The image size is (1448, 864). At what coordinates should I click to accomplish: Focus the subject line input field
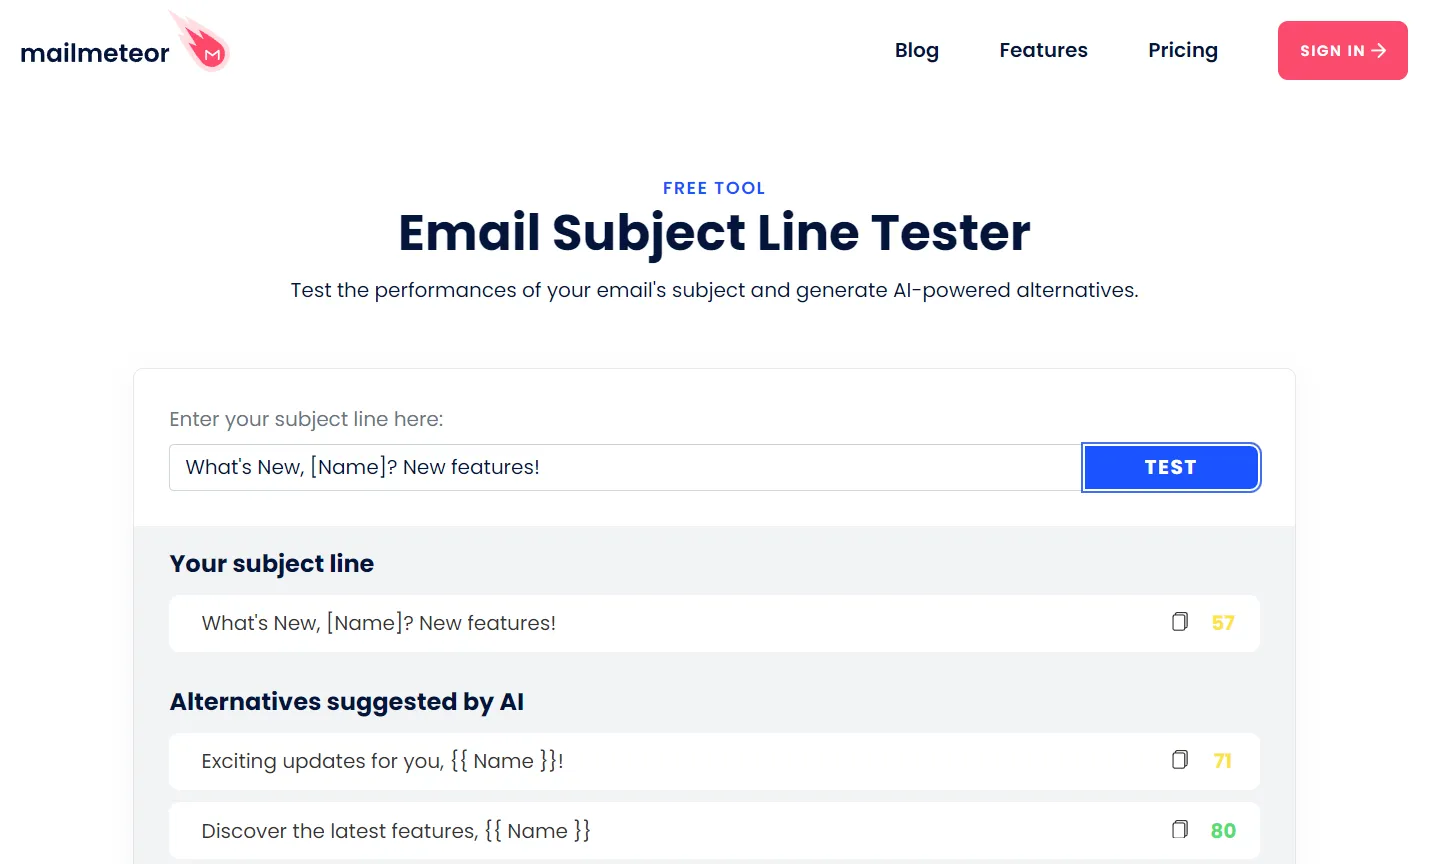(x=625, y=467)
